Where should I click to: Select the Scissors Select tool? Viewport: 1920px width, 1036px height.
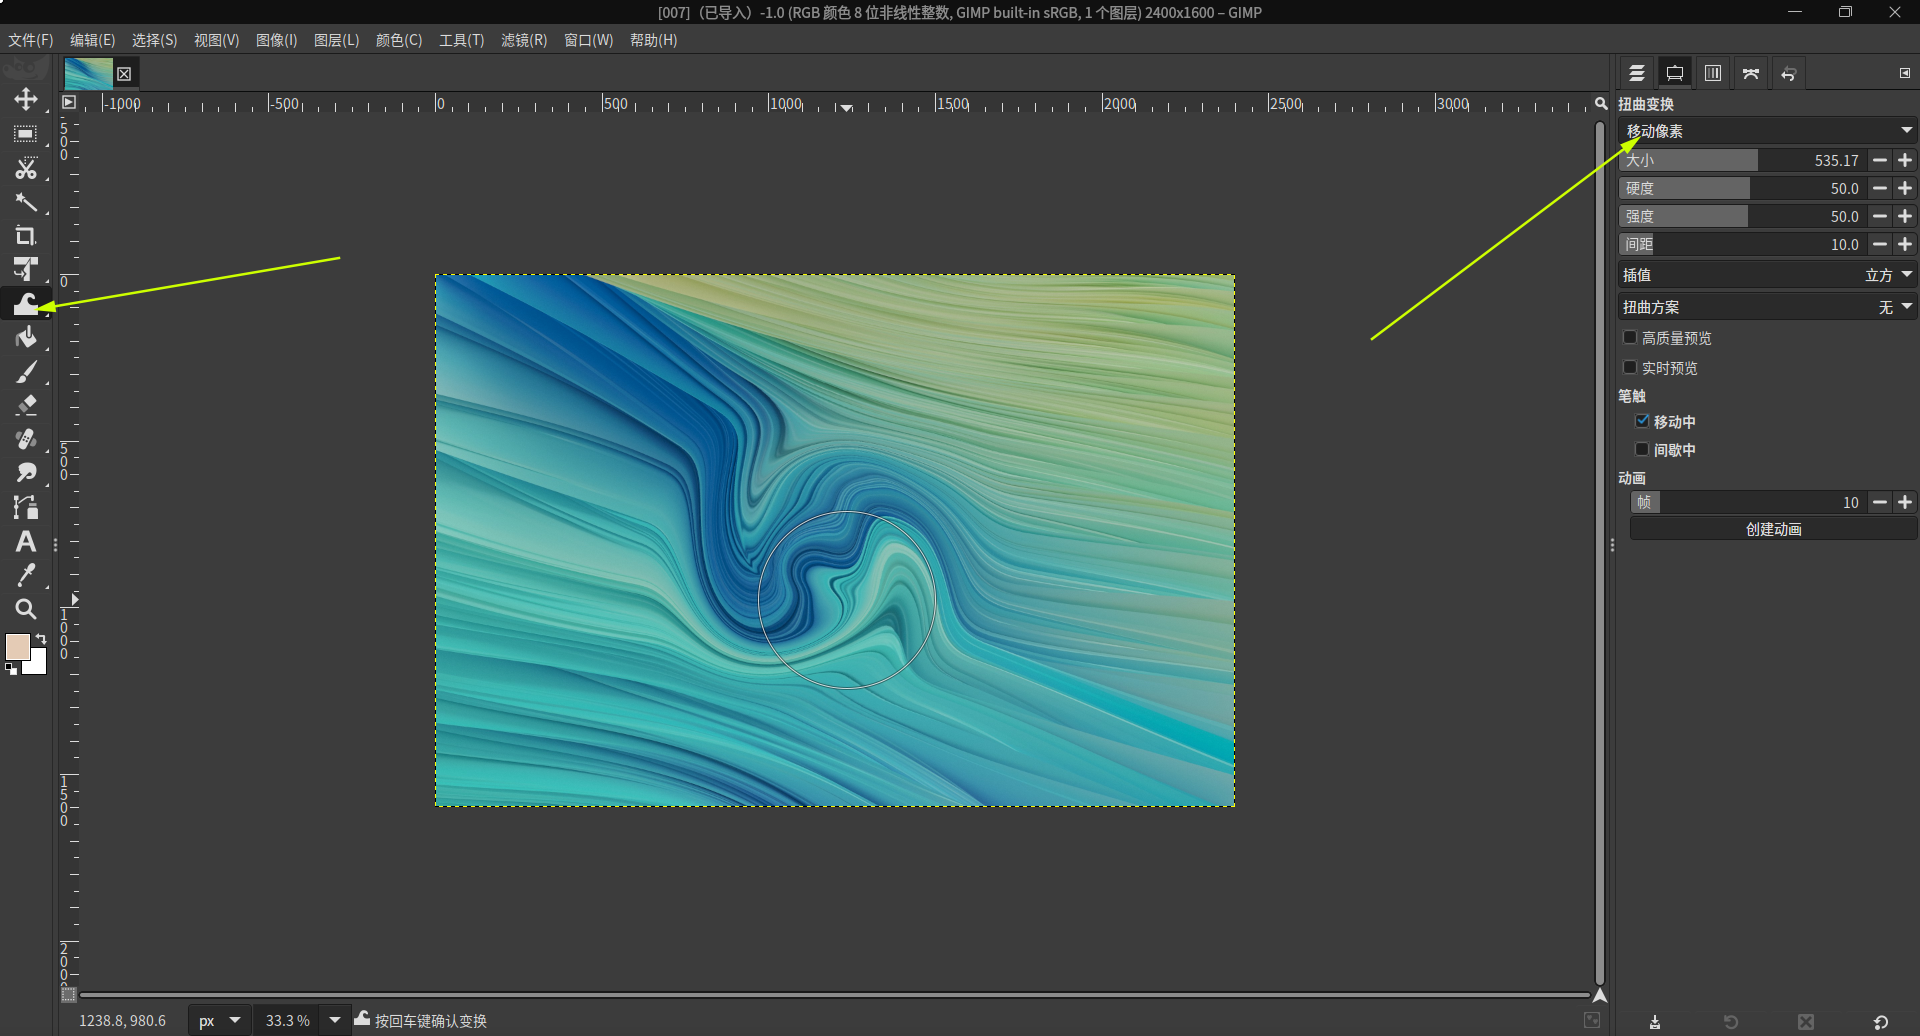tap(26, 168)
